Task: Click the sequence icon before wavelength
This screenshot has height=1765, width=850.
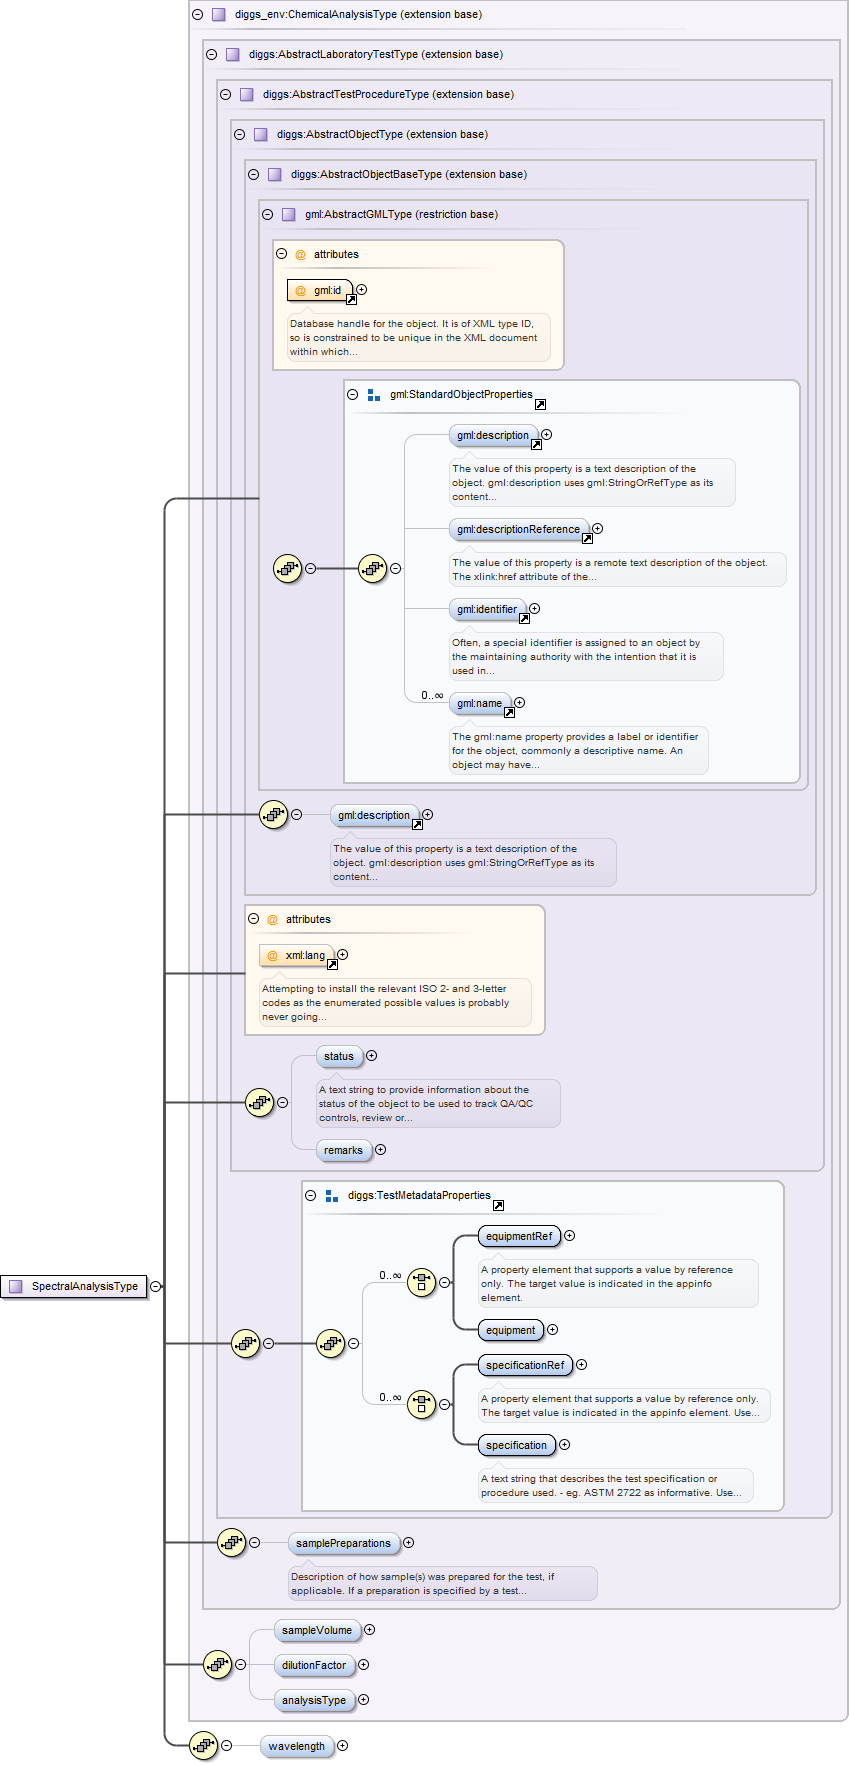Action: pos(203,1745)
